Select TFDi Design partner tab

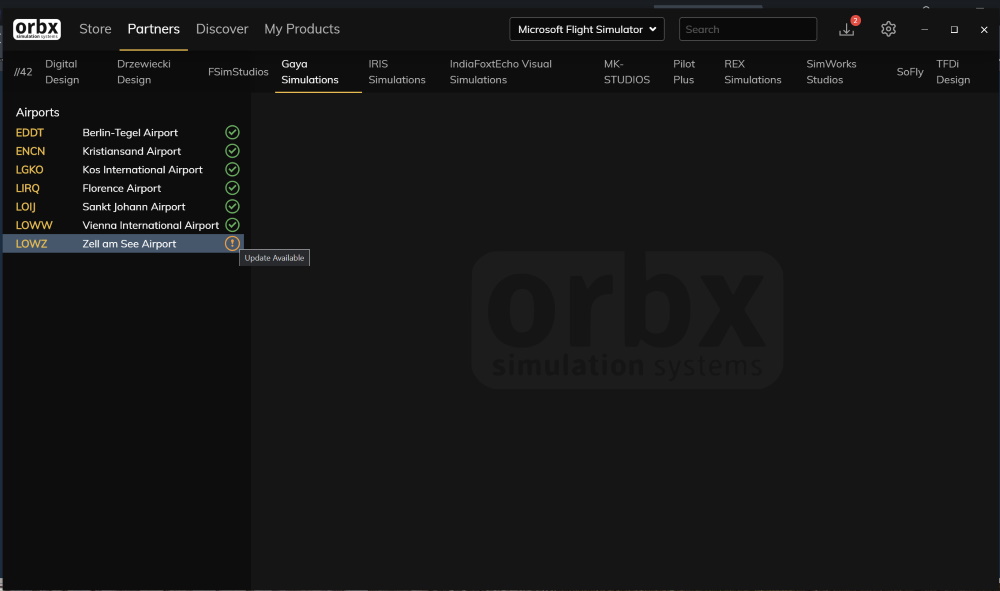tap(953, 71)
